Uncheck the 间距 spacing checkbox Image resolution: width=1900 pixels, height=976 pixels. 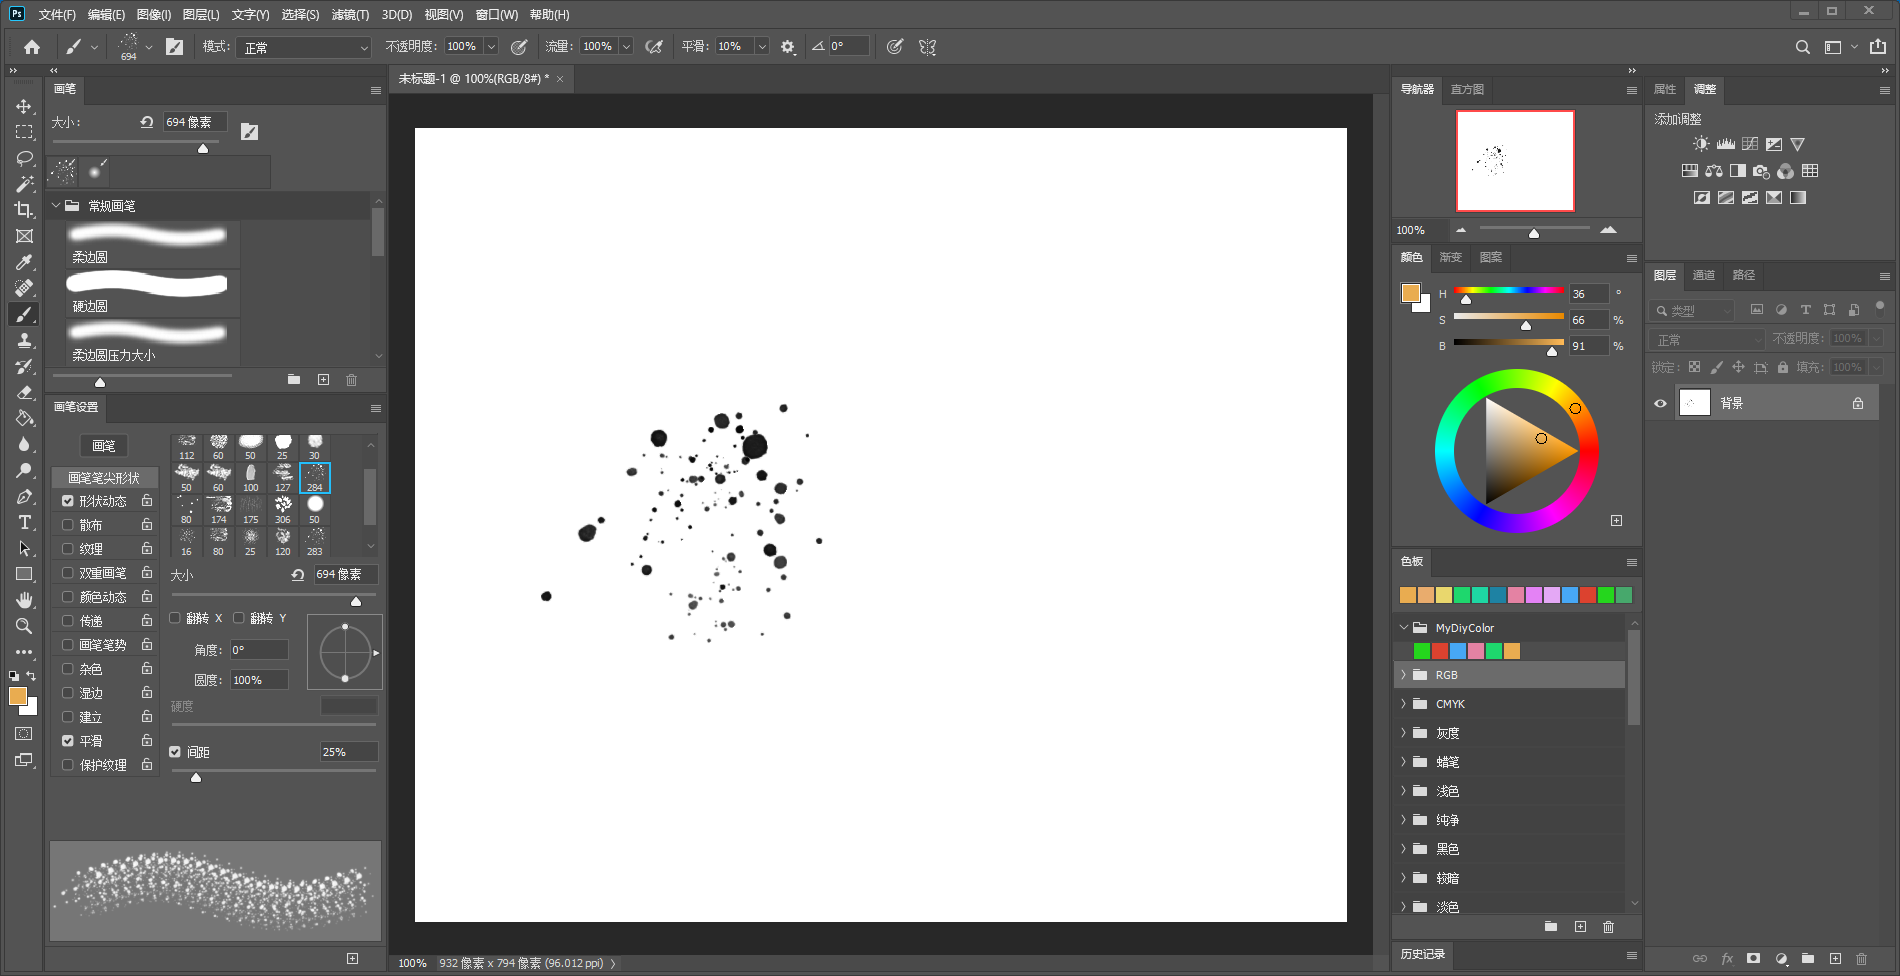tap(175, 752)
